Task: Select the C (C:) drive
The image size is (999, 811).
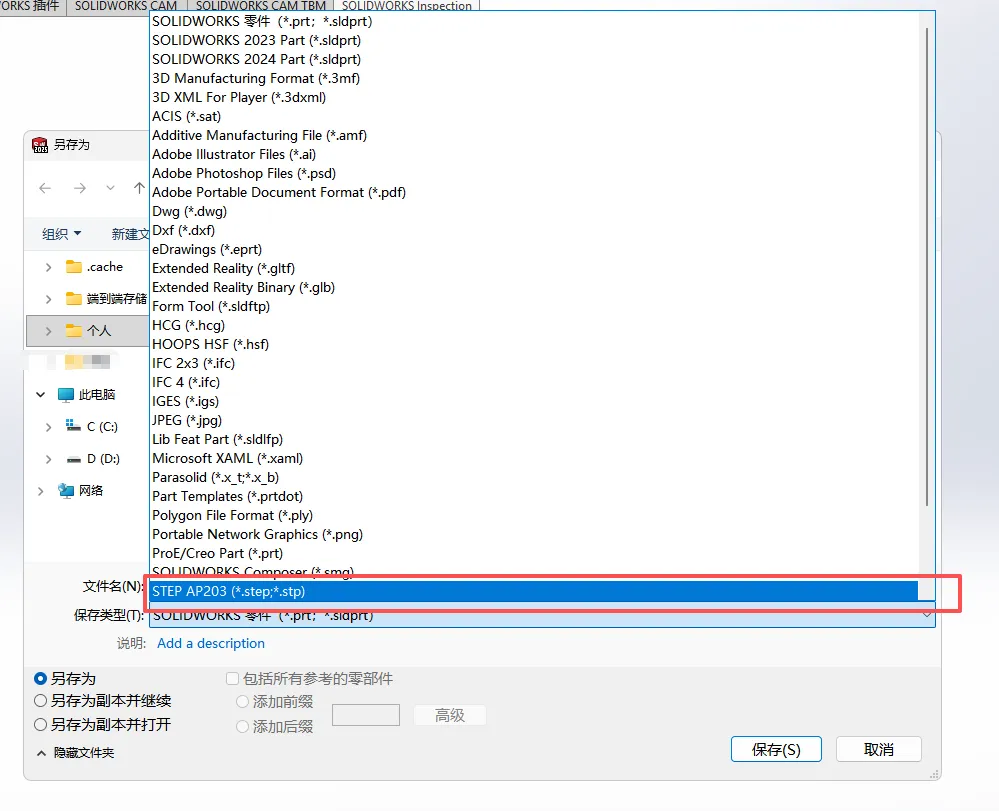Action: pyautogui.click(x=92, y=427)
